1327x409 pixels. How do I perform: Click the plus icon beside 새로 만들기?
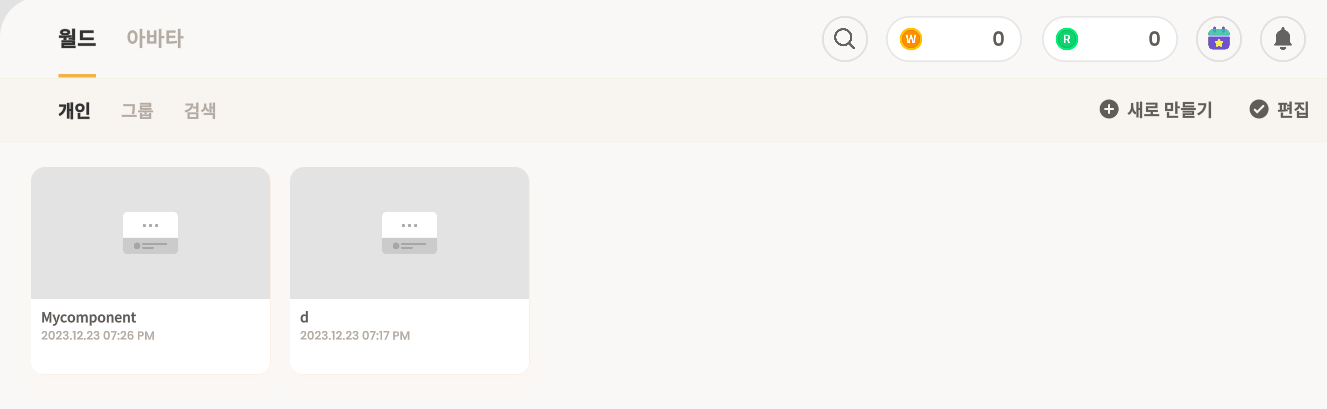[1109, 110]
